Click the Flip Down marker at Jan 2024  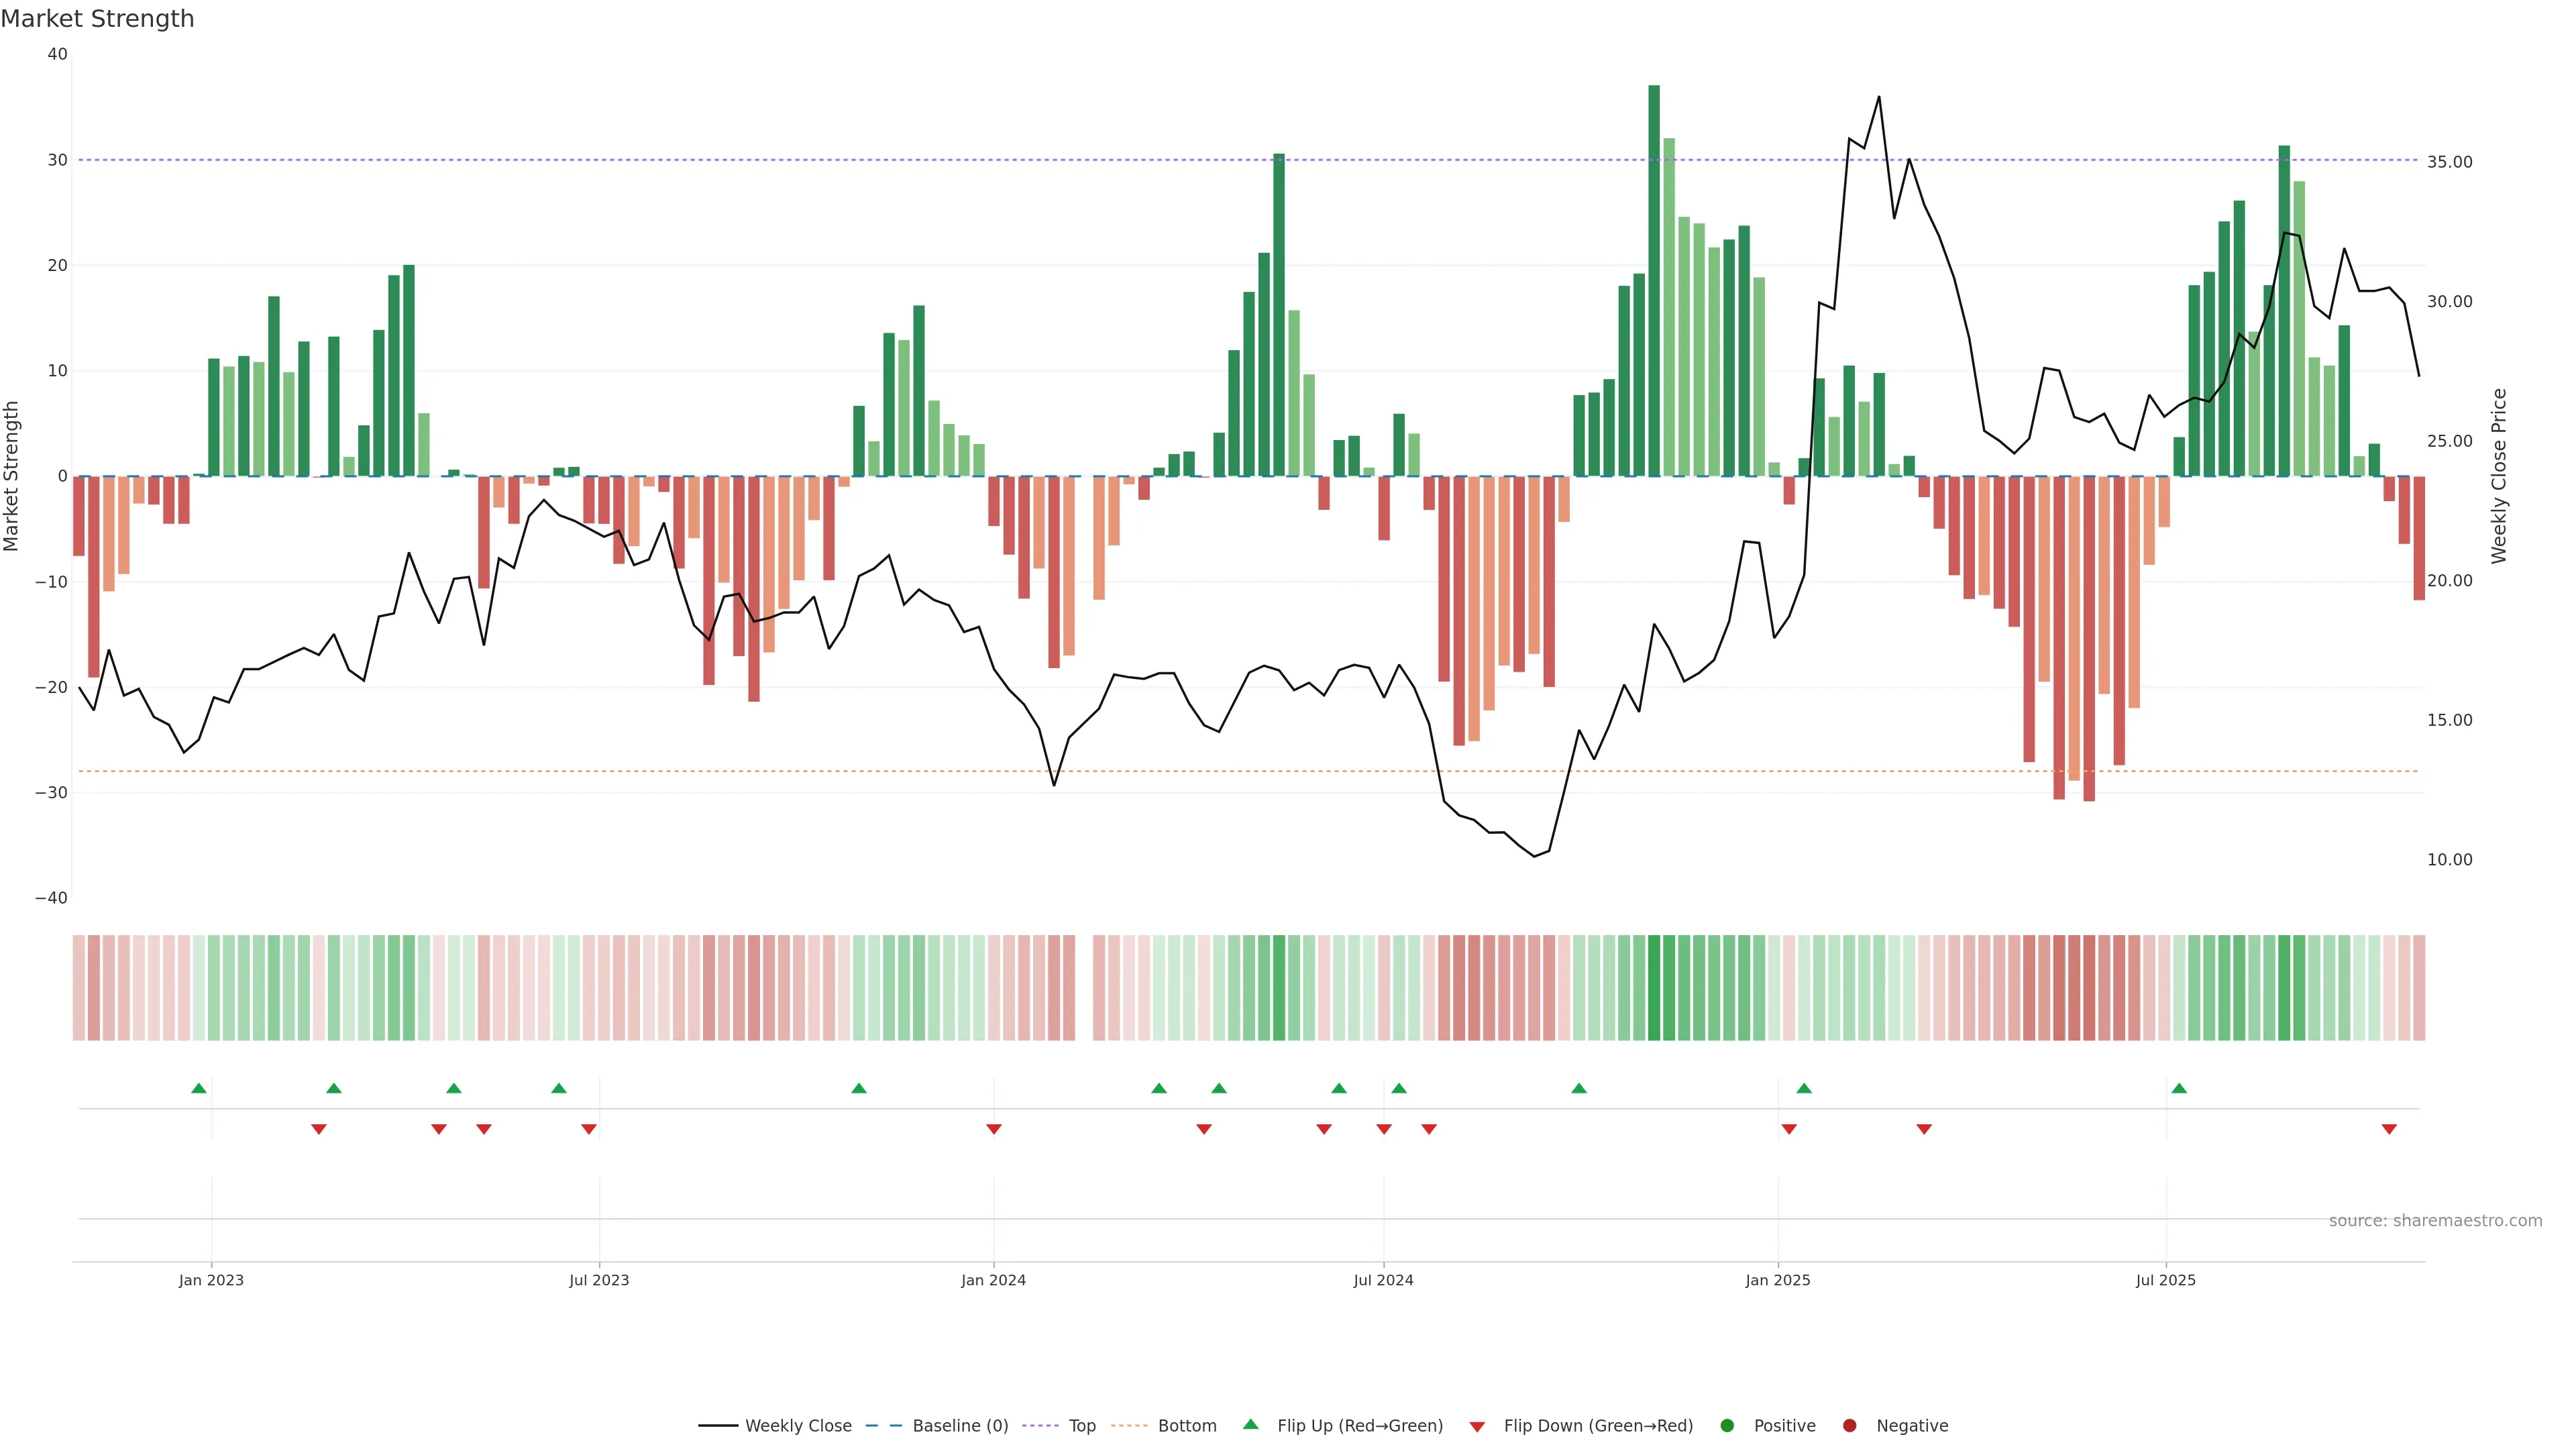(994, 1129)
